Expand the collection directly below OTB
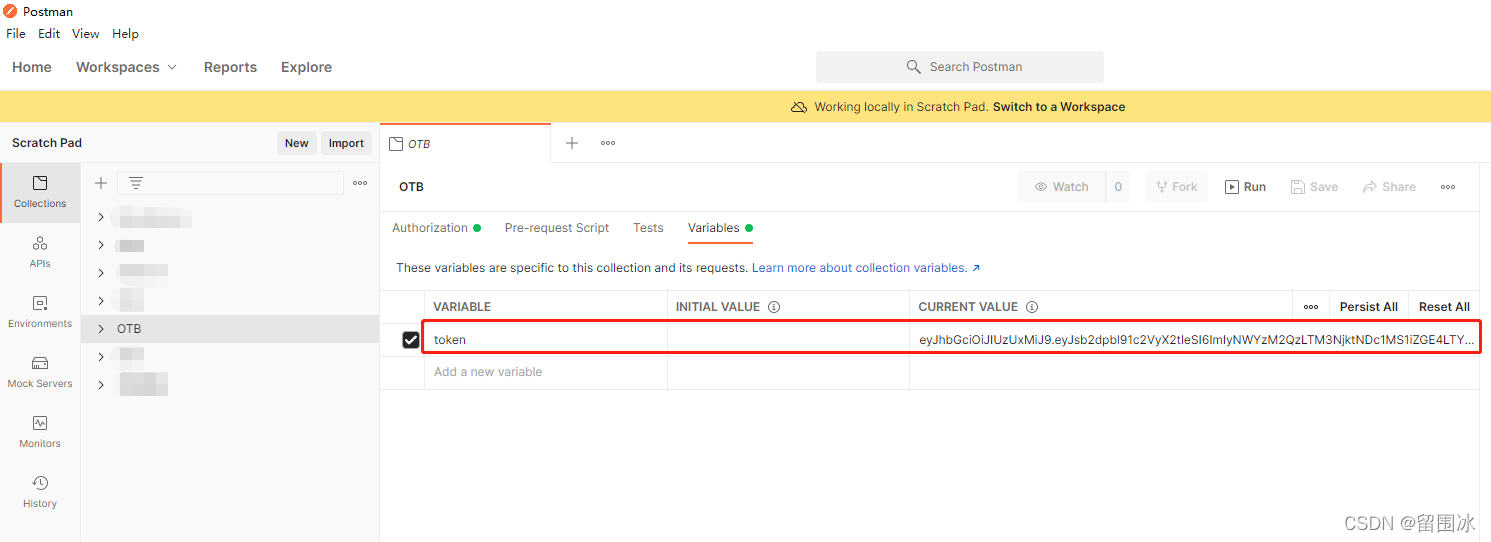1491x542 pixels. [x=101, y=357]
